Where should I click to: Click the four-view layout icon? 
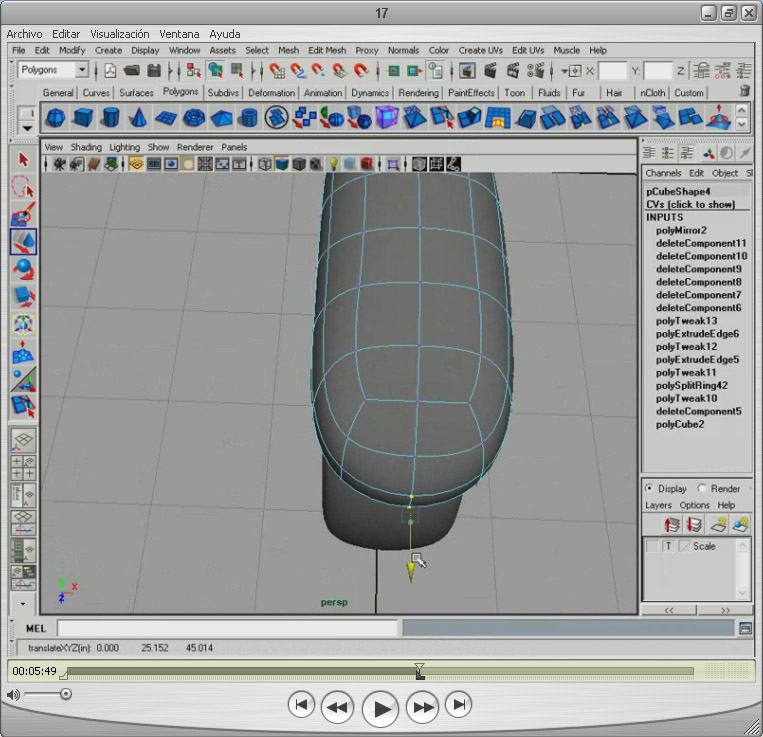point(23,467)
